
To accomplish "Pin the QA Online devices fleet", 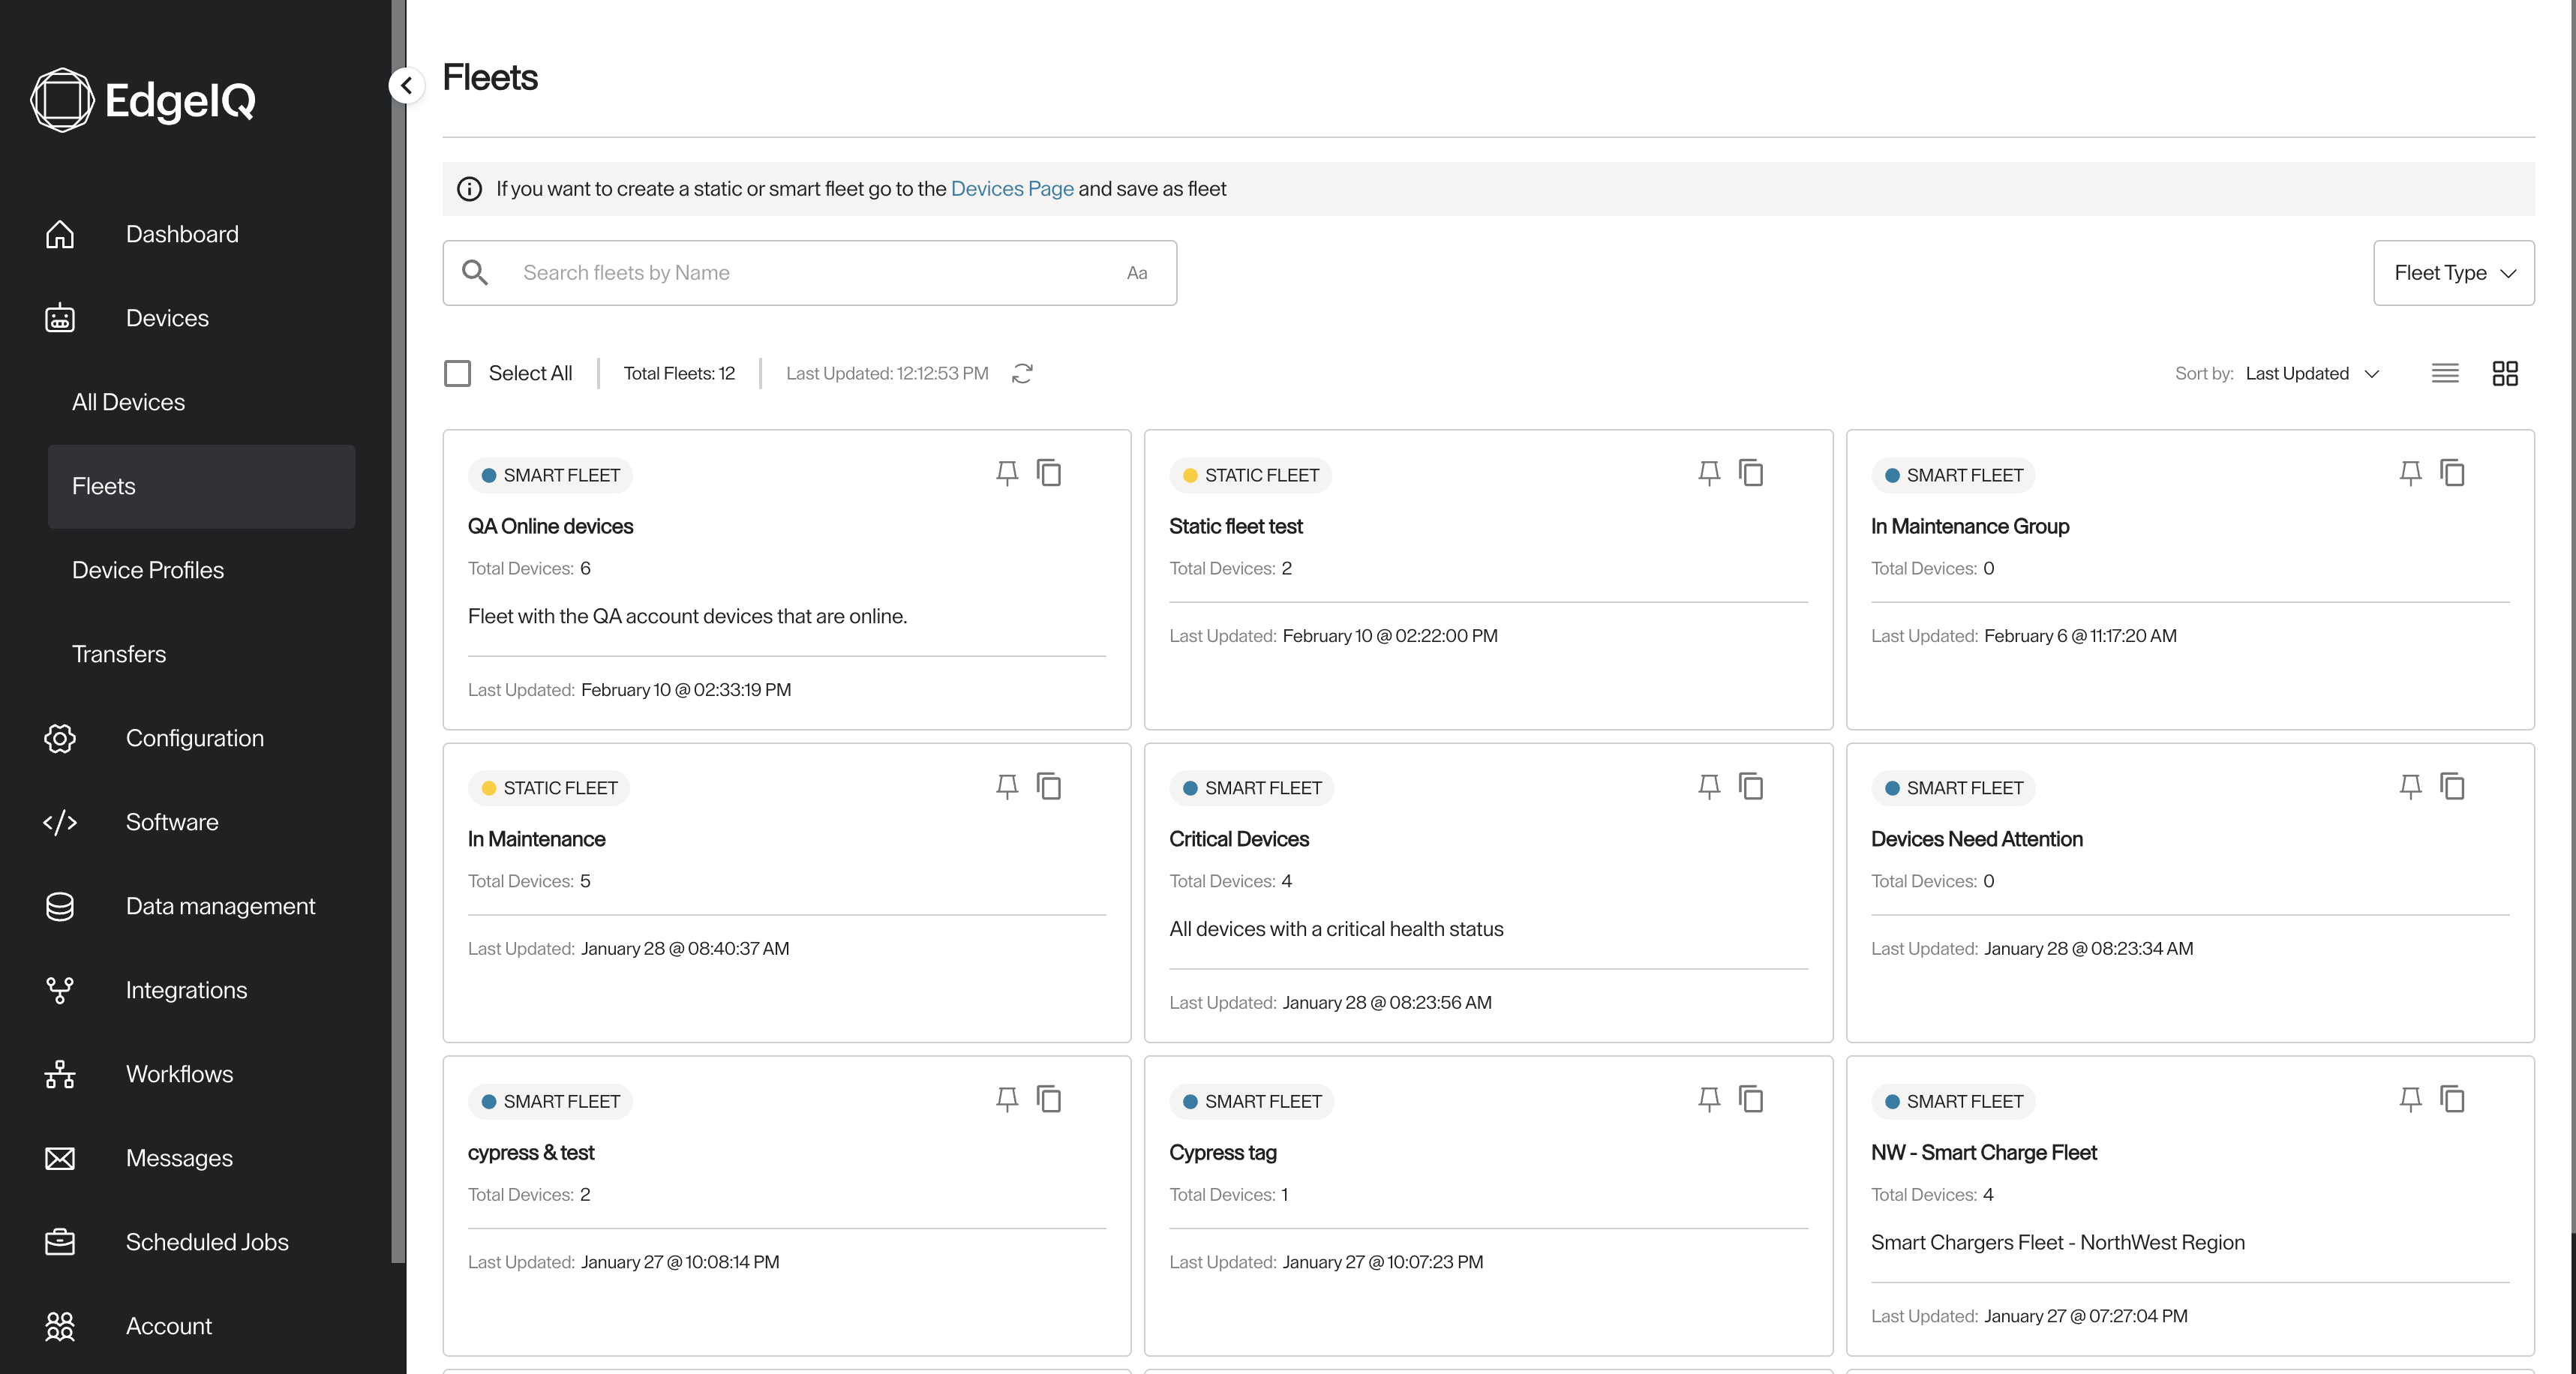I will (x=1007, y=473).
